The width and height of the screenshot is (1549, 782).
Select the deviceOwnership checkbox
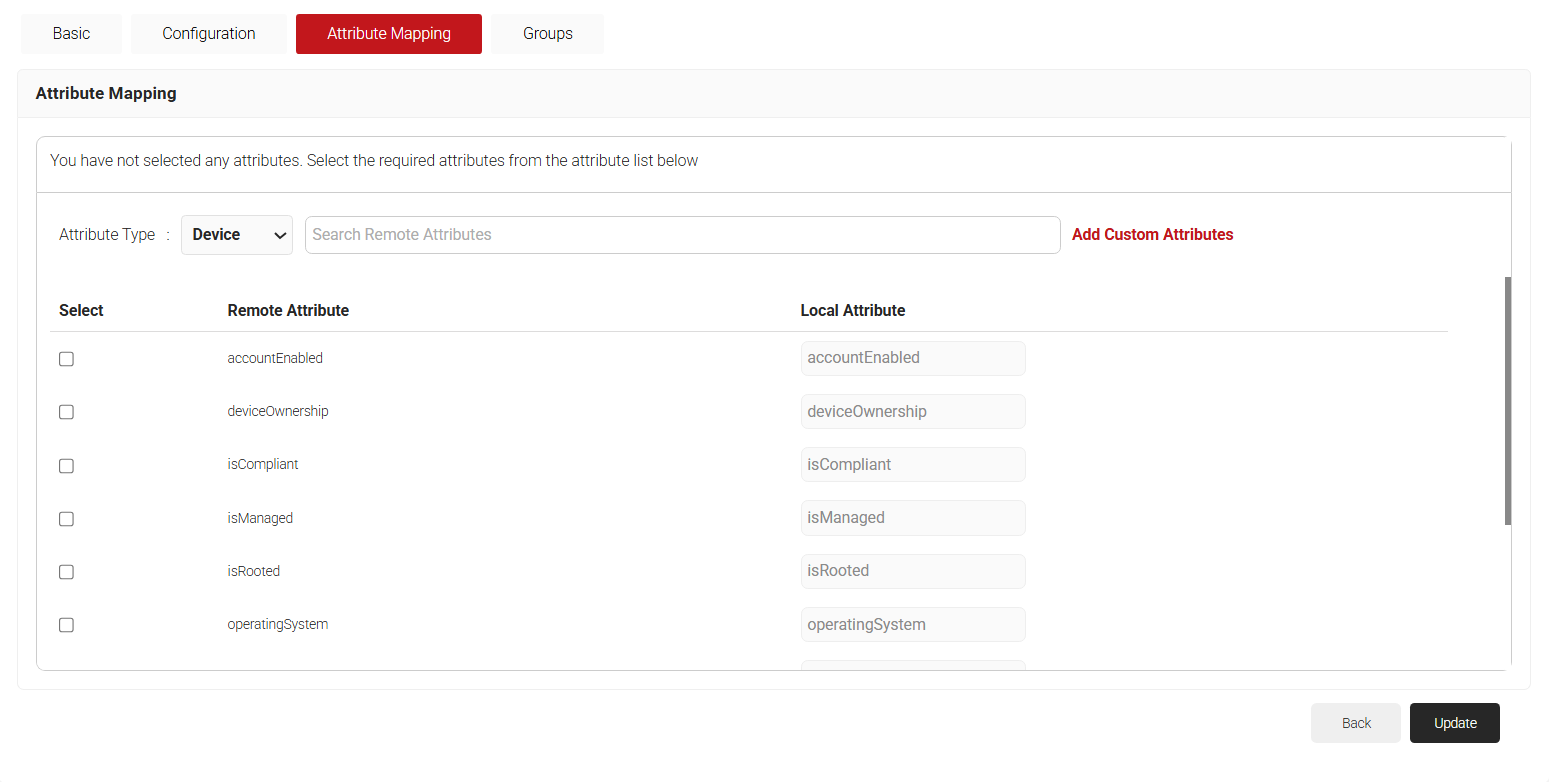tap(66, 412)
